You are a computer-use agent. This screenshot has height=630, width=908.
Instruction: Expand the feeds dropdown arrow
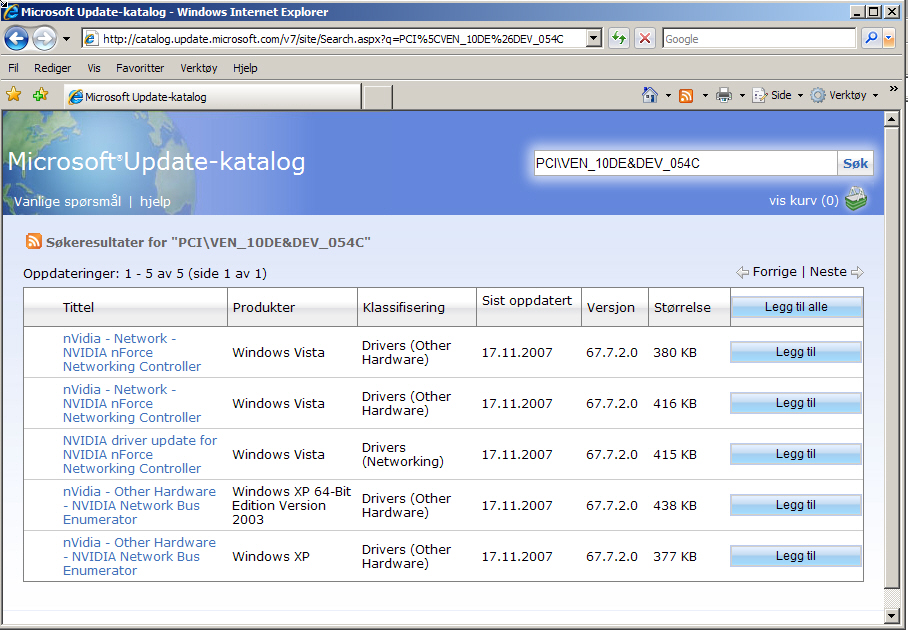click(x=705, y=96)
